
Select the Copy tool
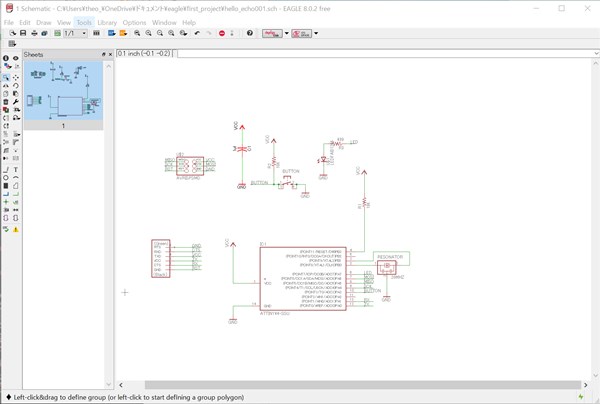[x=6, y=93]
